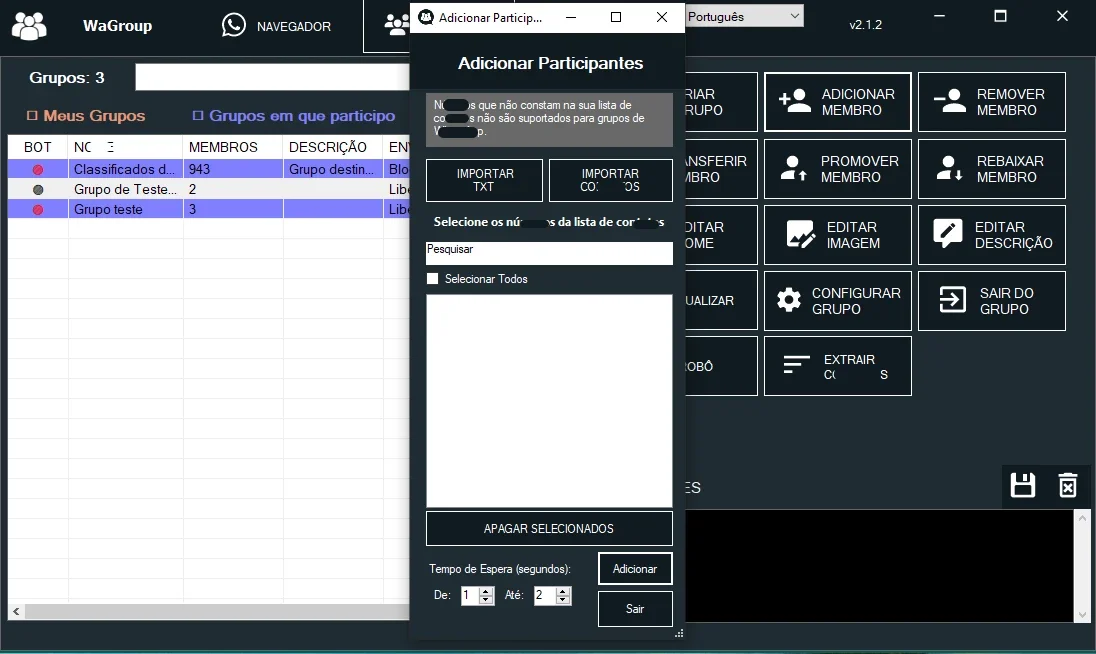The image size is (1096, 654).
Task: Click the IMPORTAR TXT button
Action: pos(484,180)
